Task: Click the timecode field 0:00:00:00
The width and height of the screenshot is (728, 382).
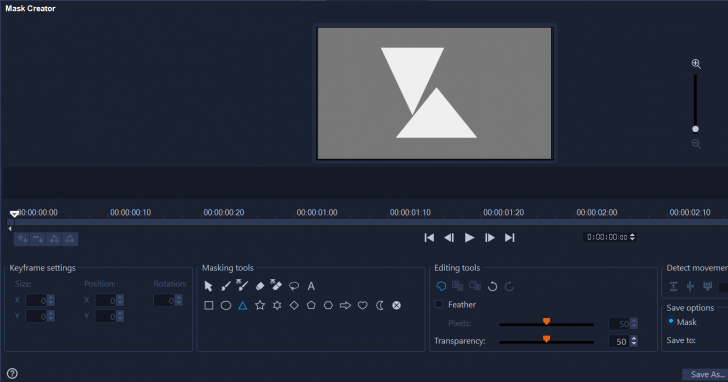Action: tap(606, 237)
